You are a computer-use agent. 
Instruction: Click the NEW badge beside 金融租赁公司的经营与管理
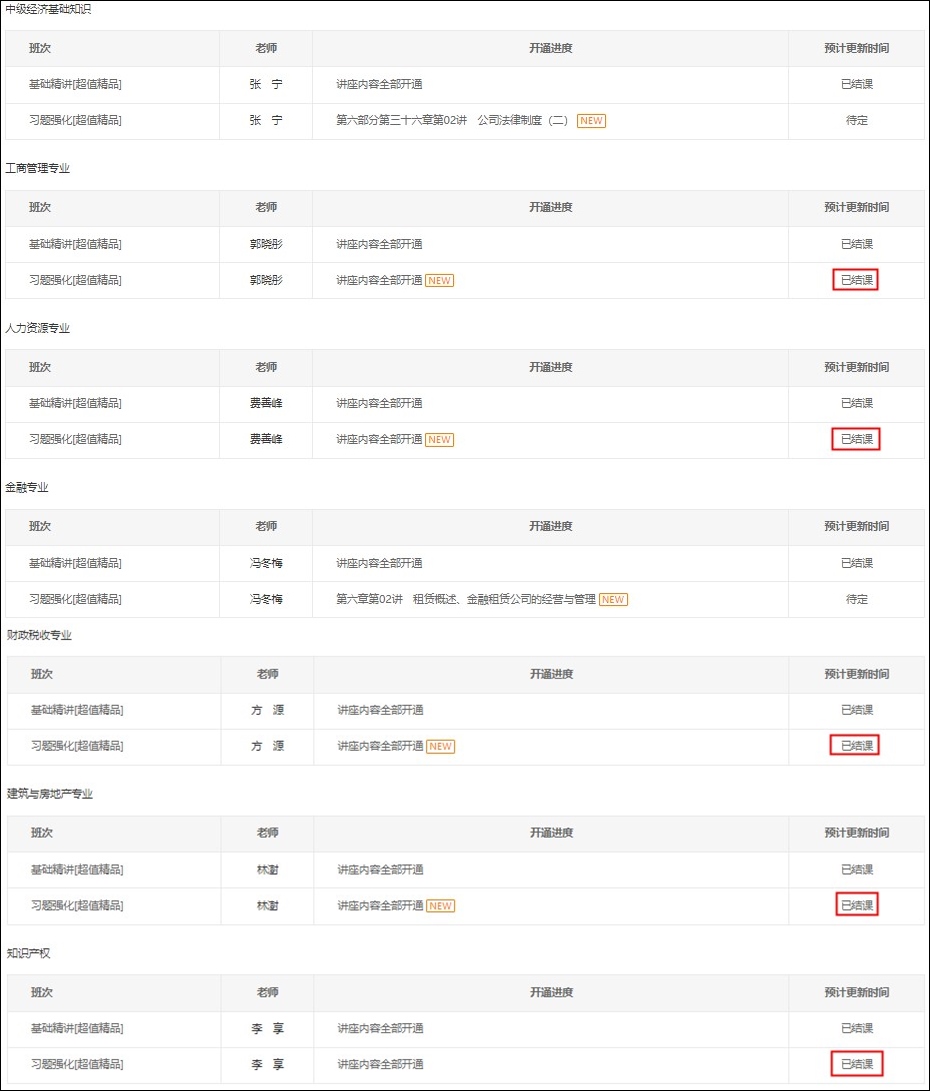[613, 599]
